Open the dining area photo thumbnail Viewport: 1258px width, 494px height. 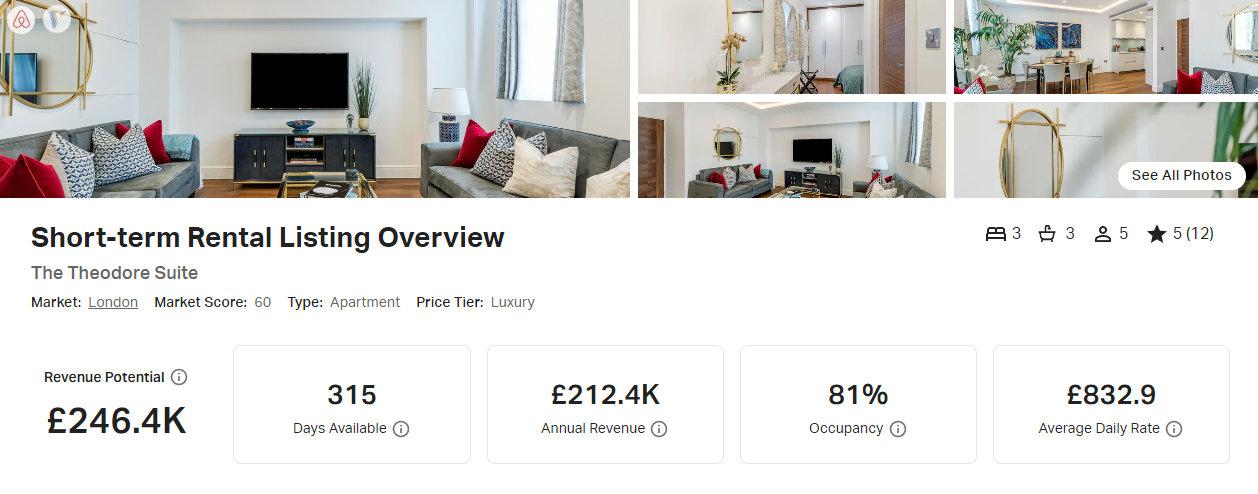point(1106,47)
